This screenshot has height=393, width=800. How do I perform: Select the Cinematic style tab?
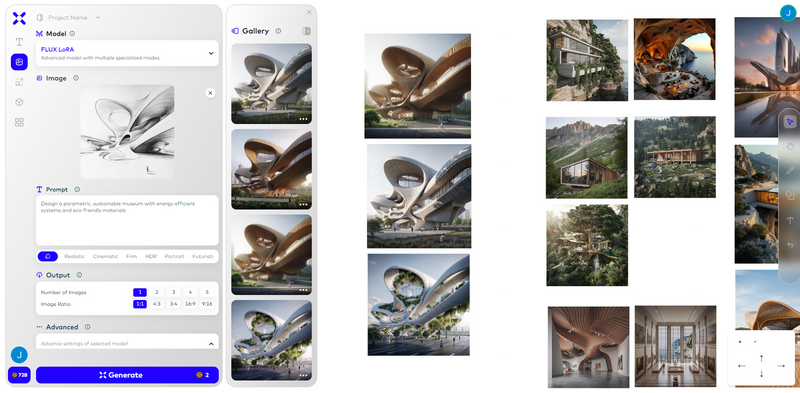click(x=105, y=257)
